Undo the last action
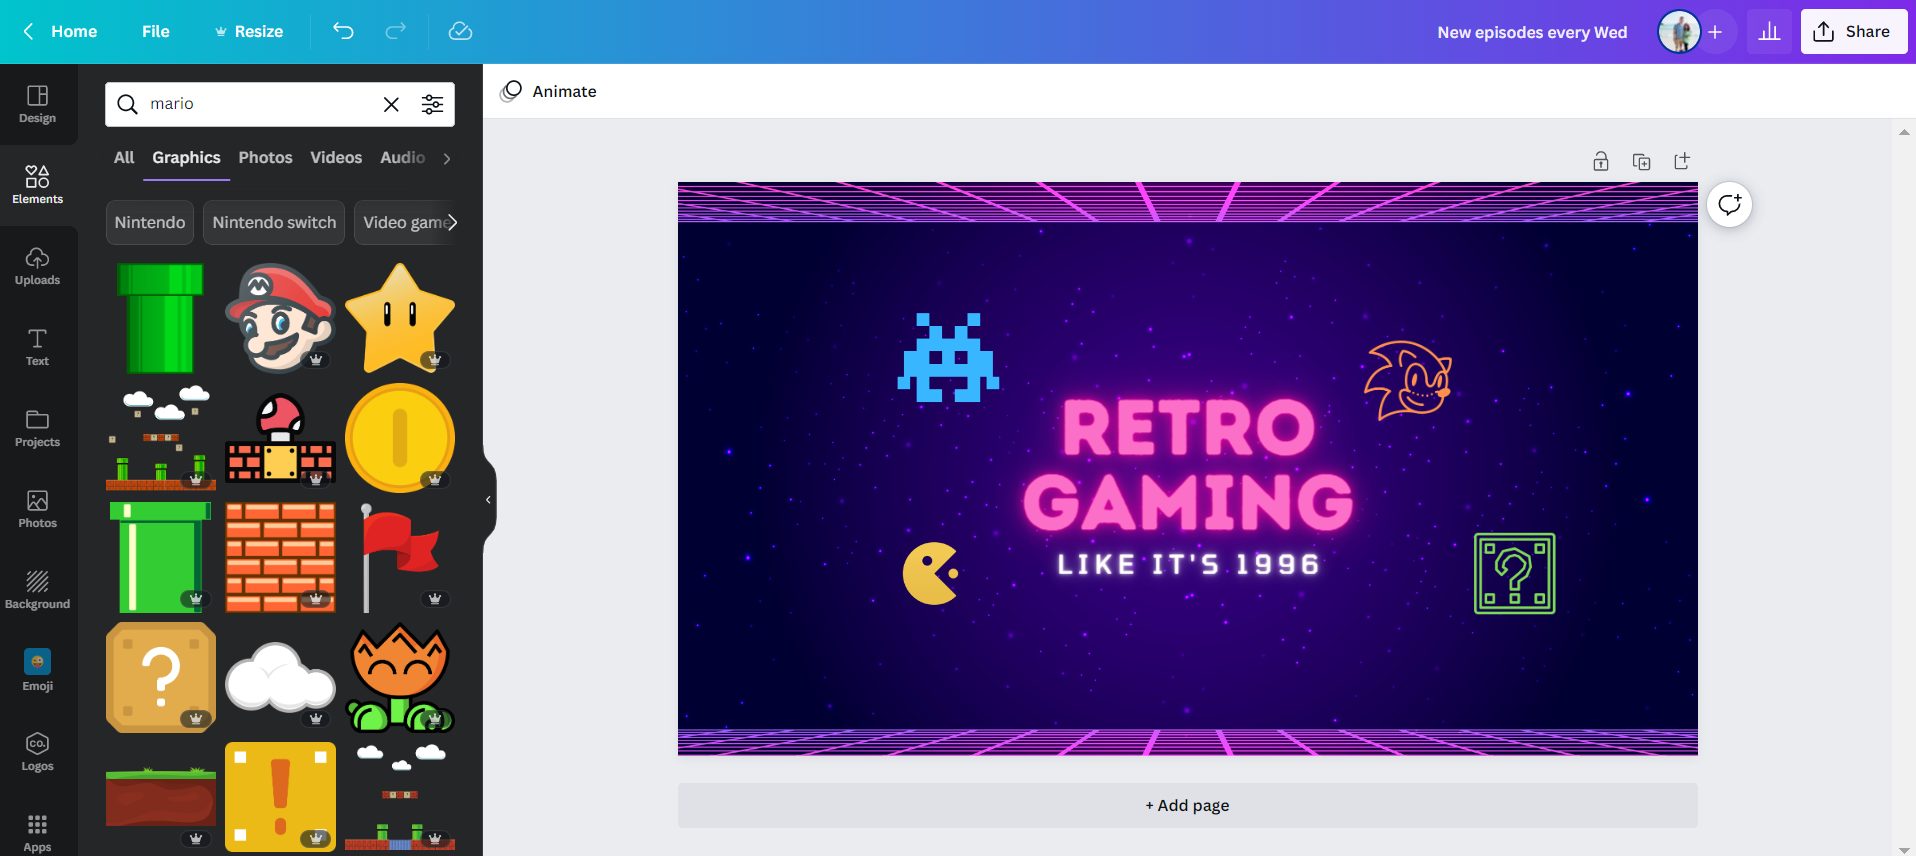Viewport: 1916px width, 856px height. (x=343, y=31)
